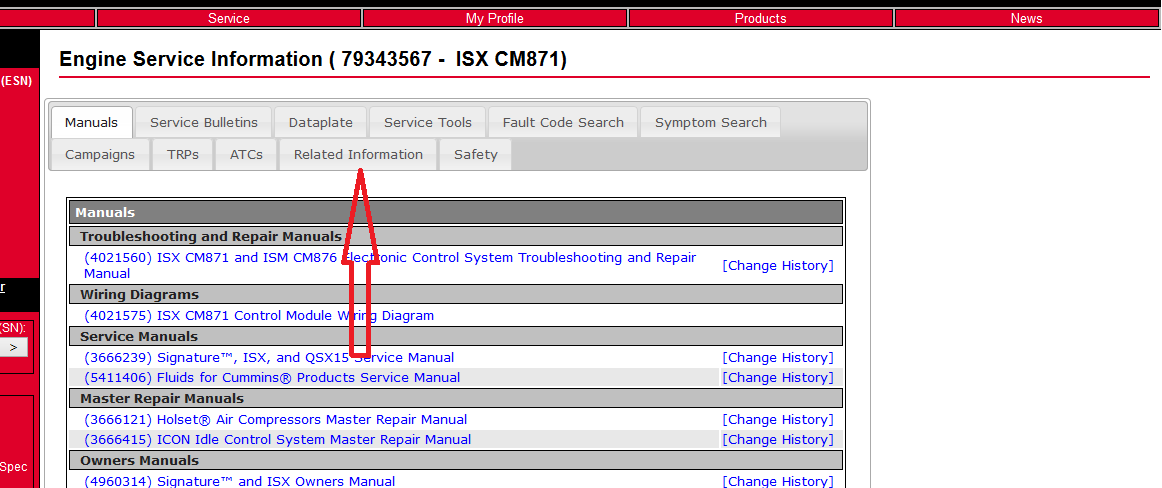The width and height of the screenshot is (1162, 488).
Task: Open 3666415 ICON Idle Control System manual
Action: pos(277,440)
